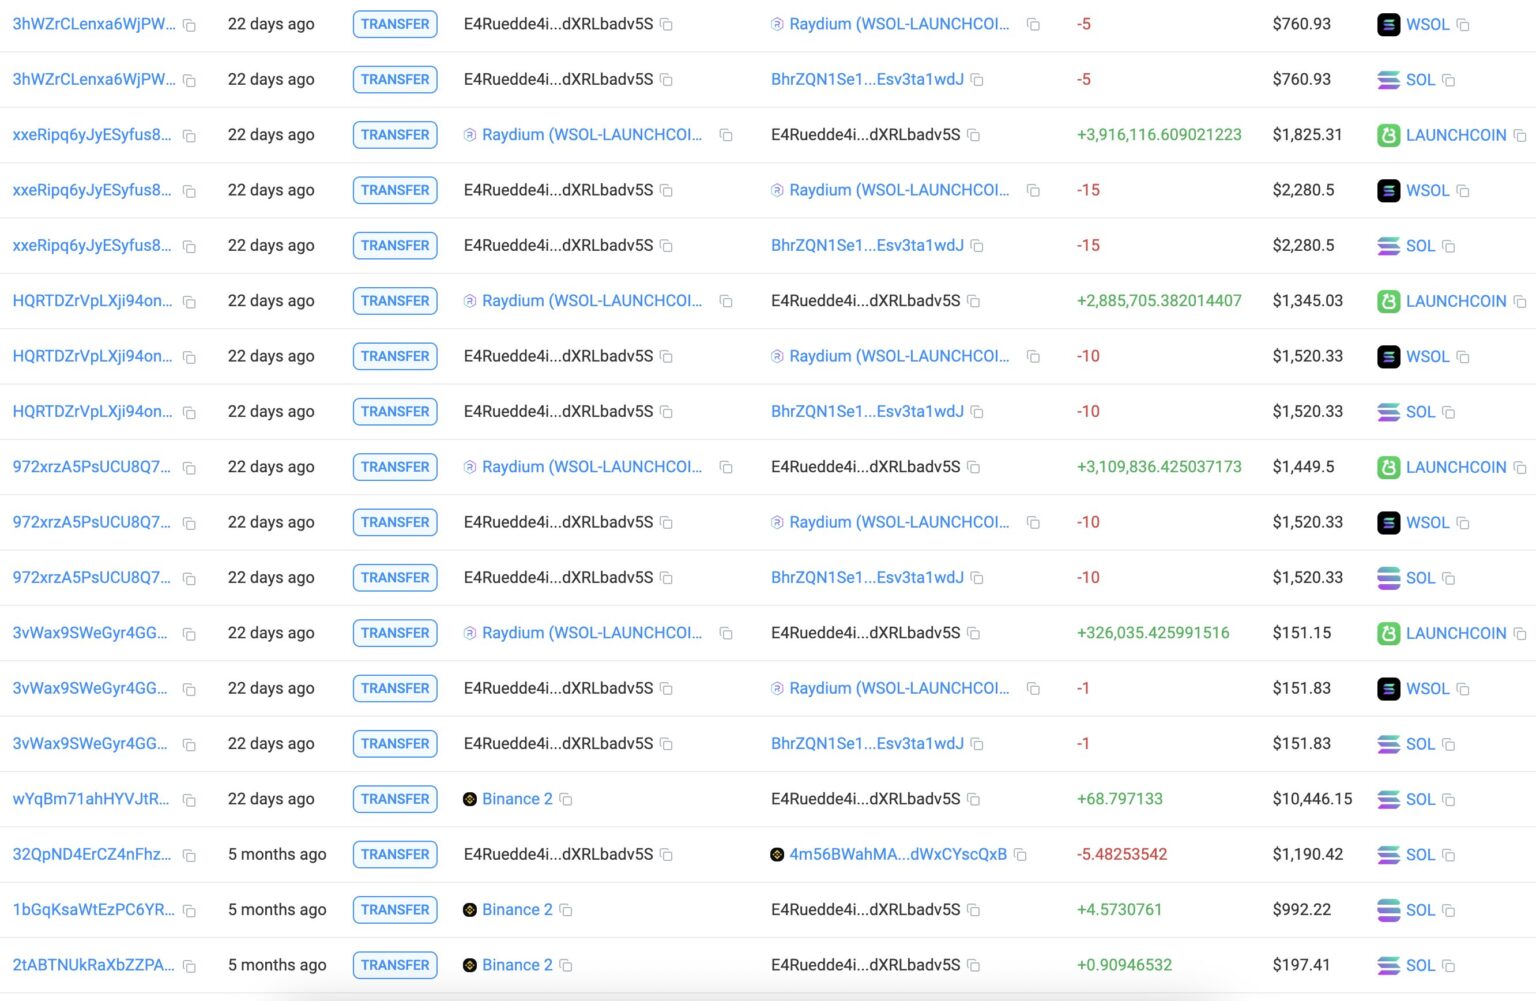
Task: Click the TRANSFER button on the first row
Action: (x=394, y=24)
